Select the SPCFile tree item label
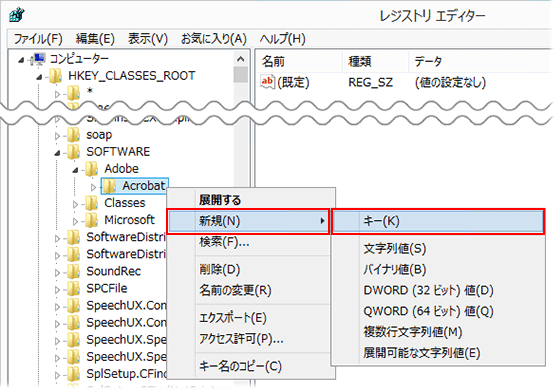The image size is (556, 390). click(x=107, y=289)
